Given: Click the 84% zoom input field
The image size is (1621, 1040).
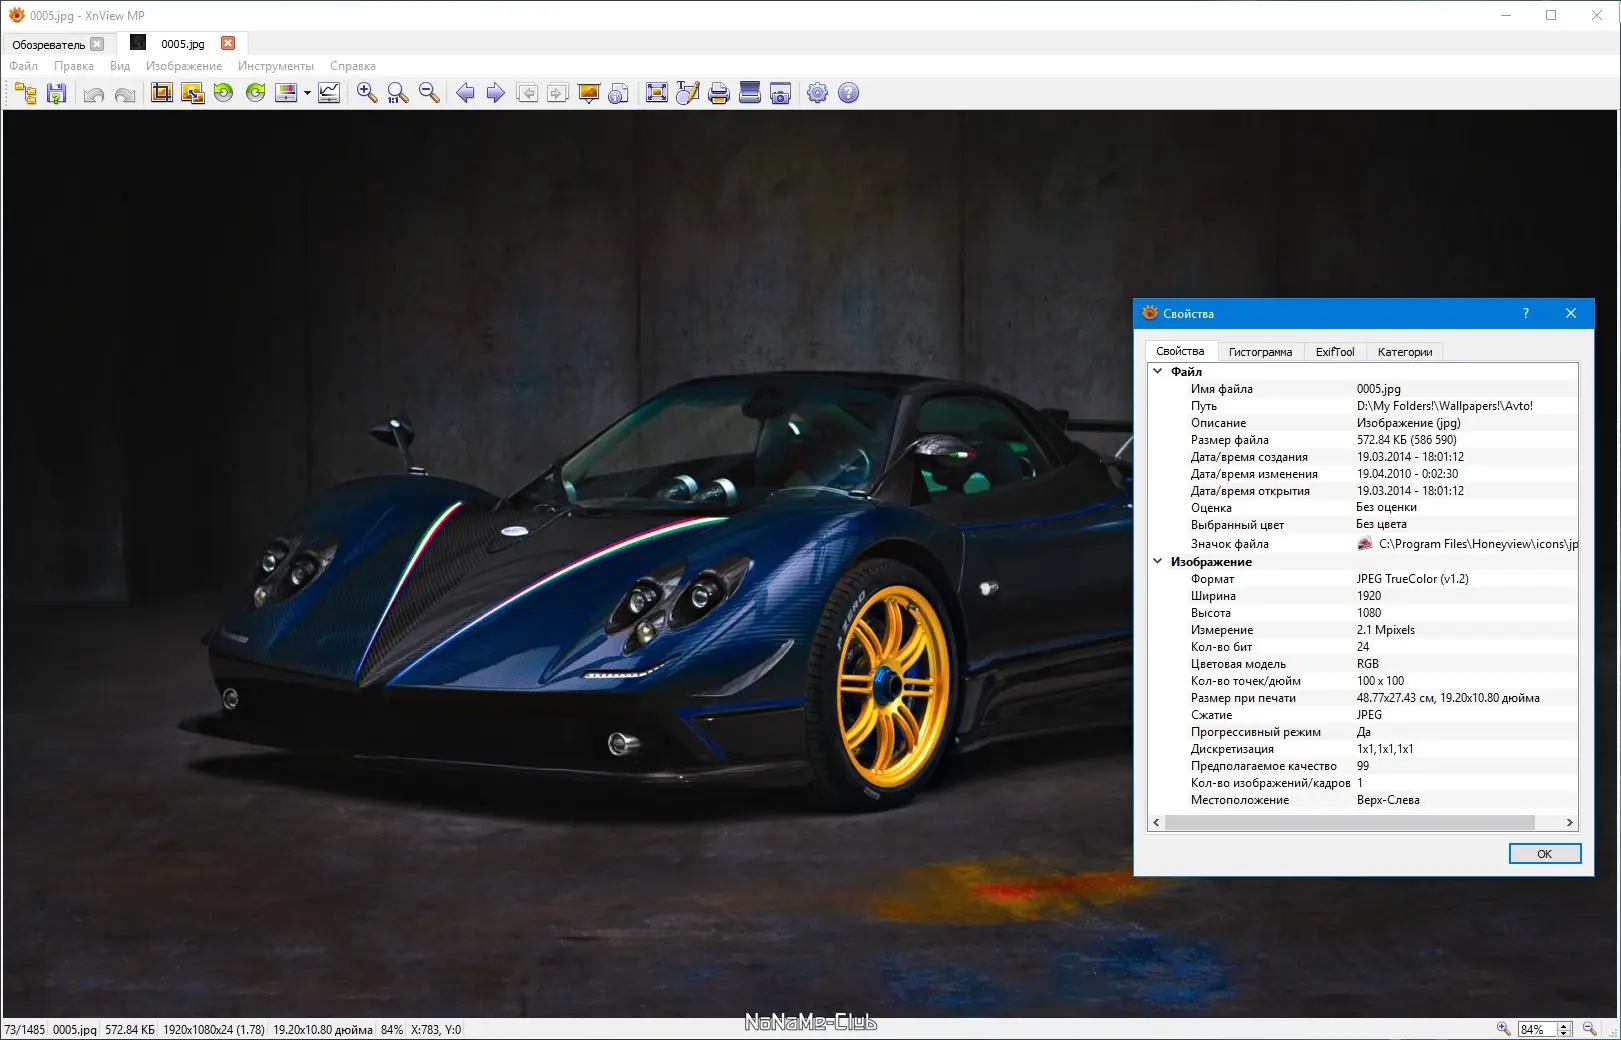Looking at the screenshot, I should coord(1535,1029).
